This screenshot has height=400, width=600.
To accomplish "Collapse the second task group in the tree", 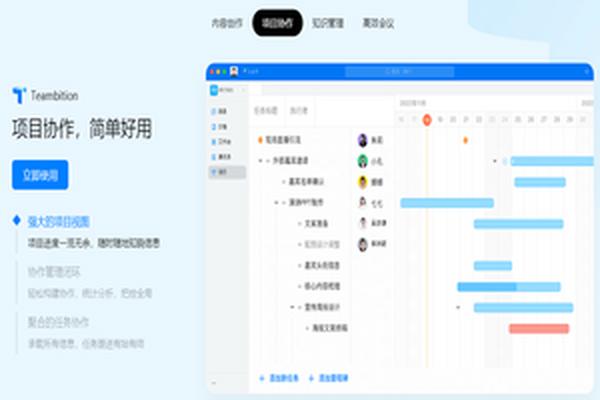I will [x=261, y=160].
